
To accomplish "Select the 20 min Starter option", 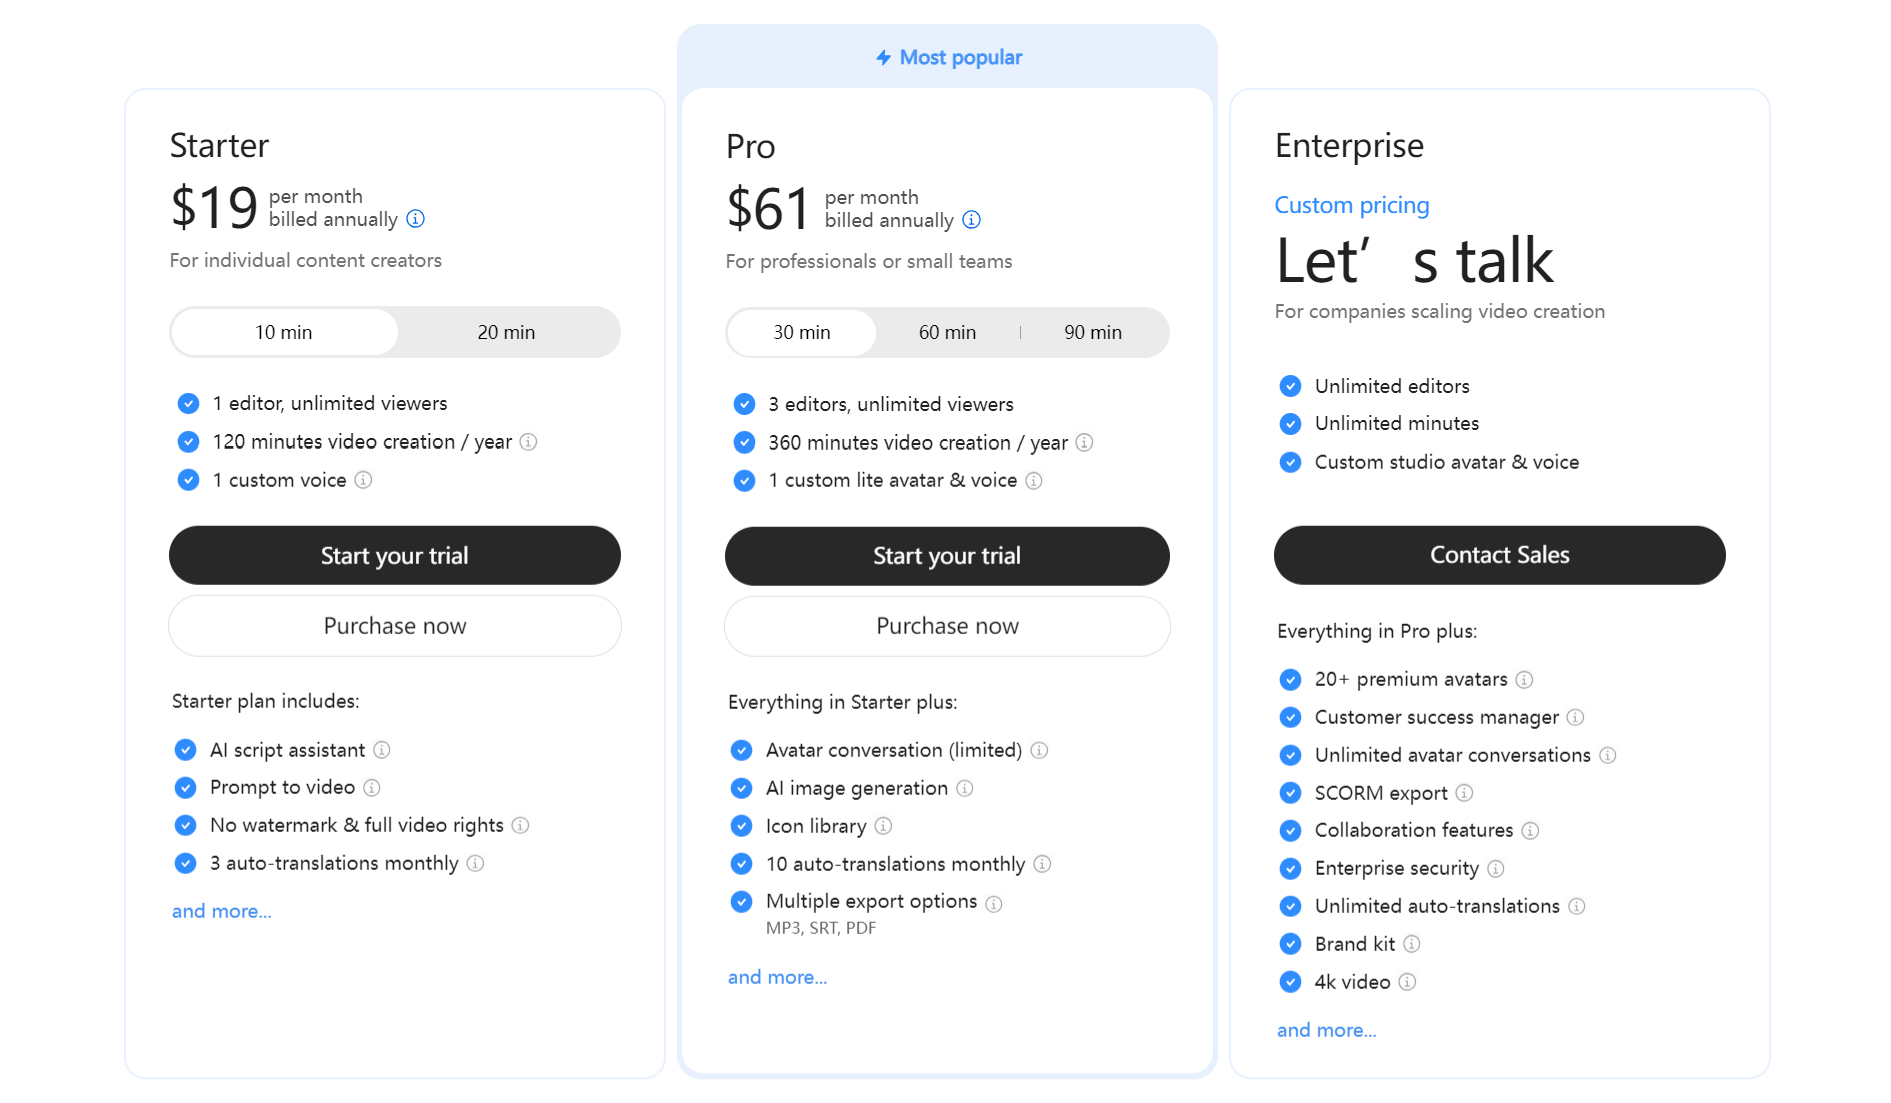I will point(506,332).
